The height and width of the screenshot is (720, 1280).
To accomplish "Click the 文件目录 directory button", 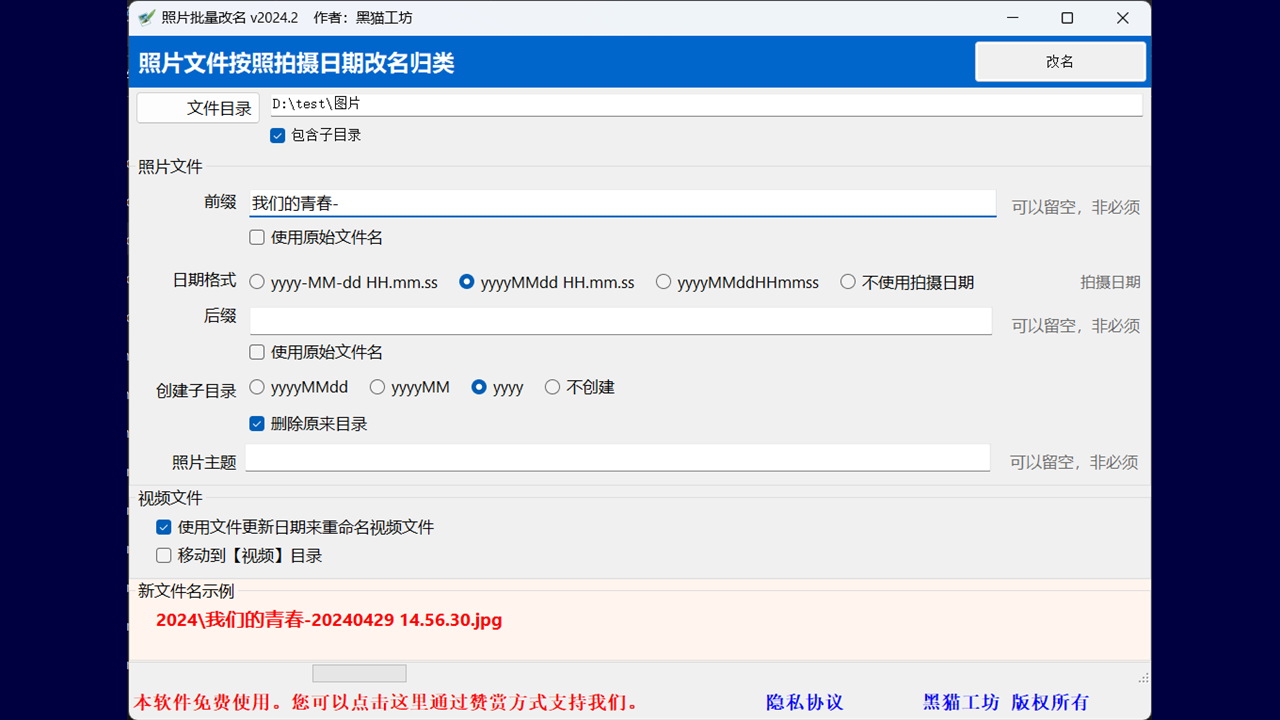I will click(197, 107).
